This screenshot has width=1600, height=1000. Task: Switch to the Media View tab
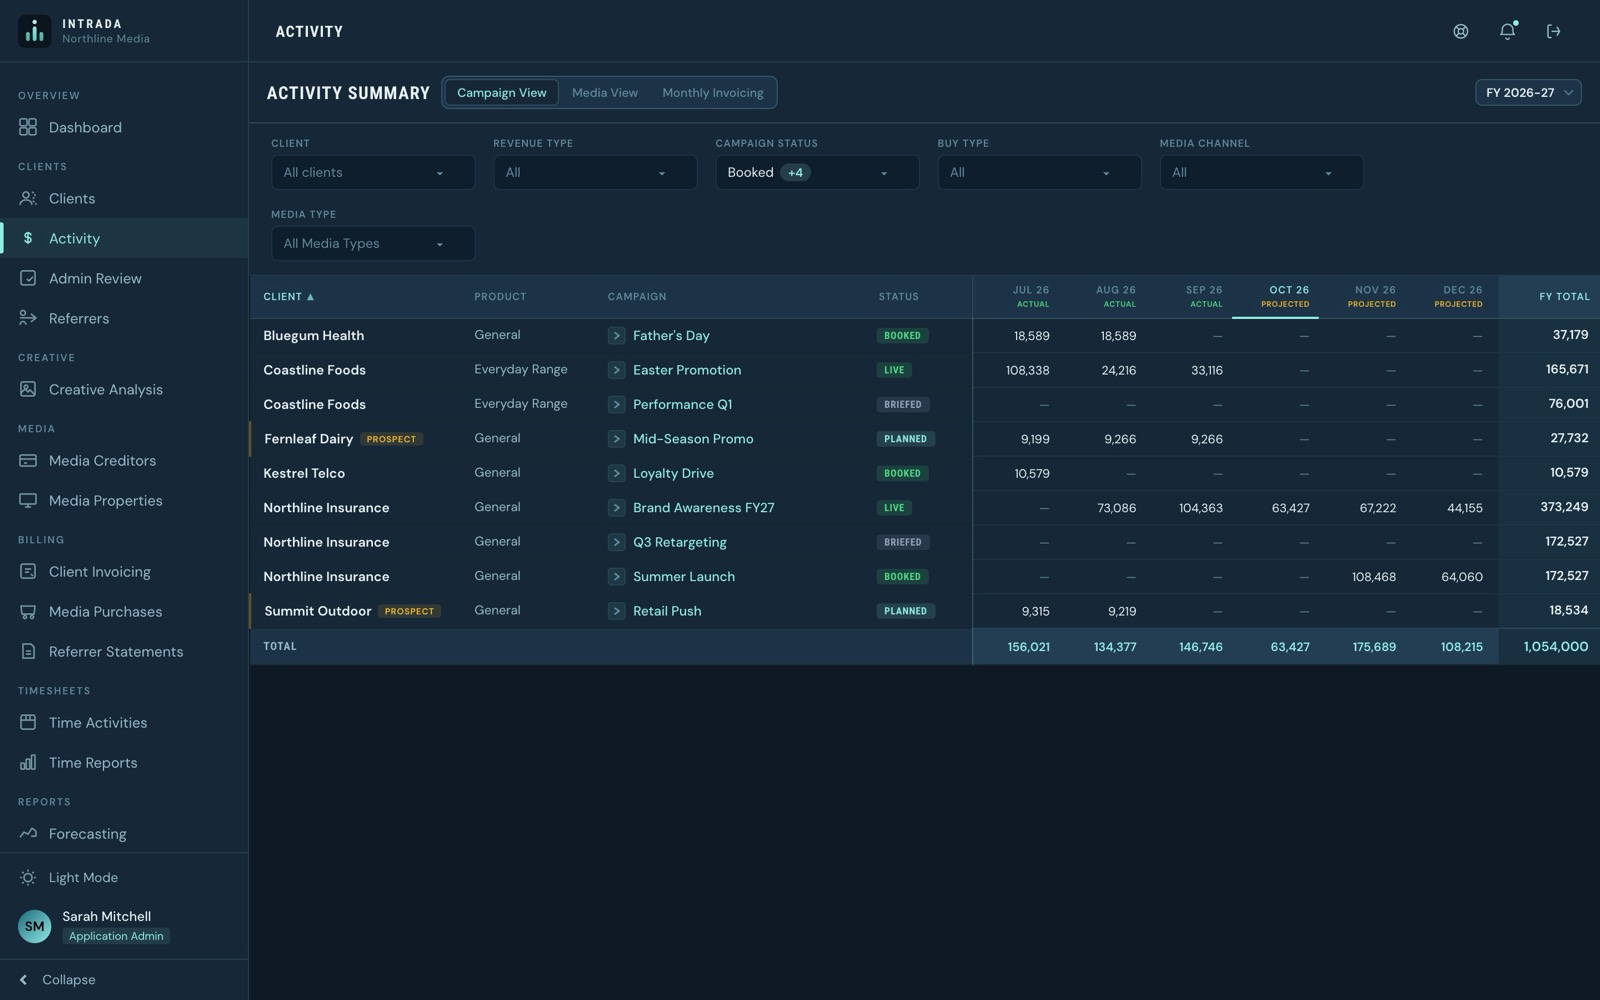[605, 92]
